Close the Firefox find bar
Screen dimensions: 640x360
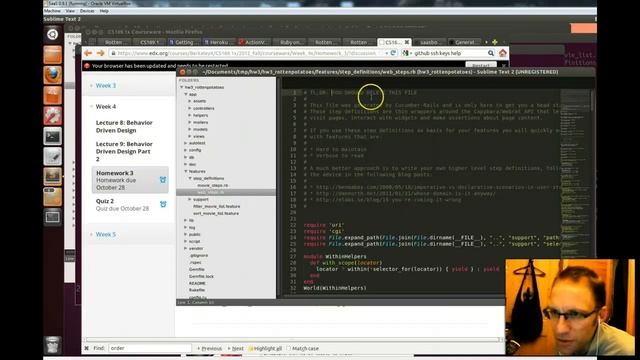point(87,348)
